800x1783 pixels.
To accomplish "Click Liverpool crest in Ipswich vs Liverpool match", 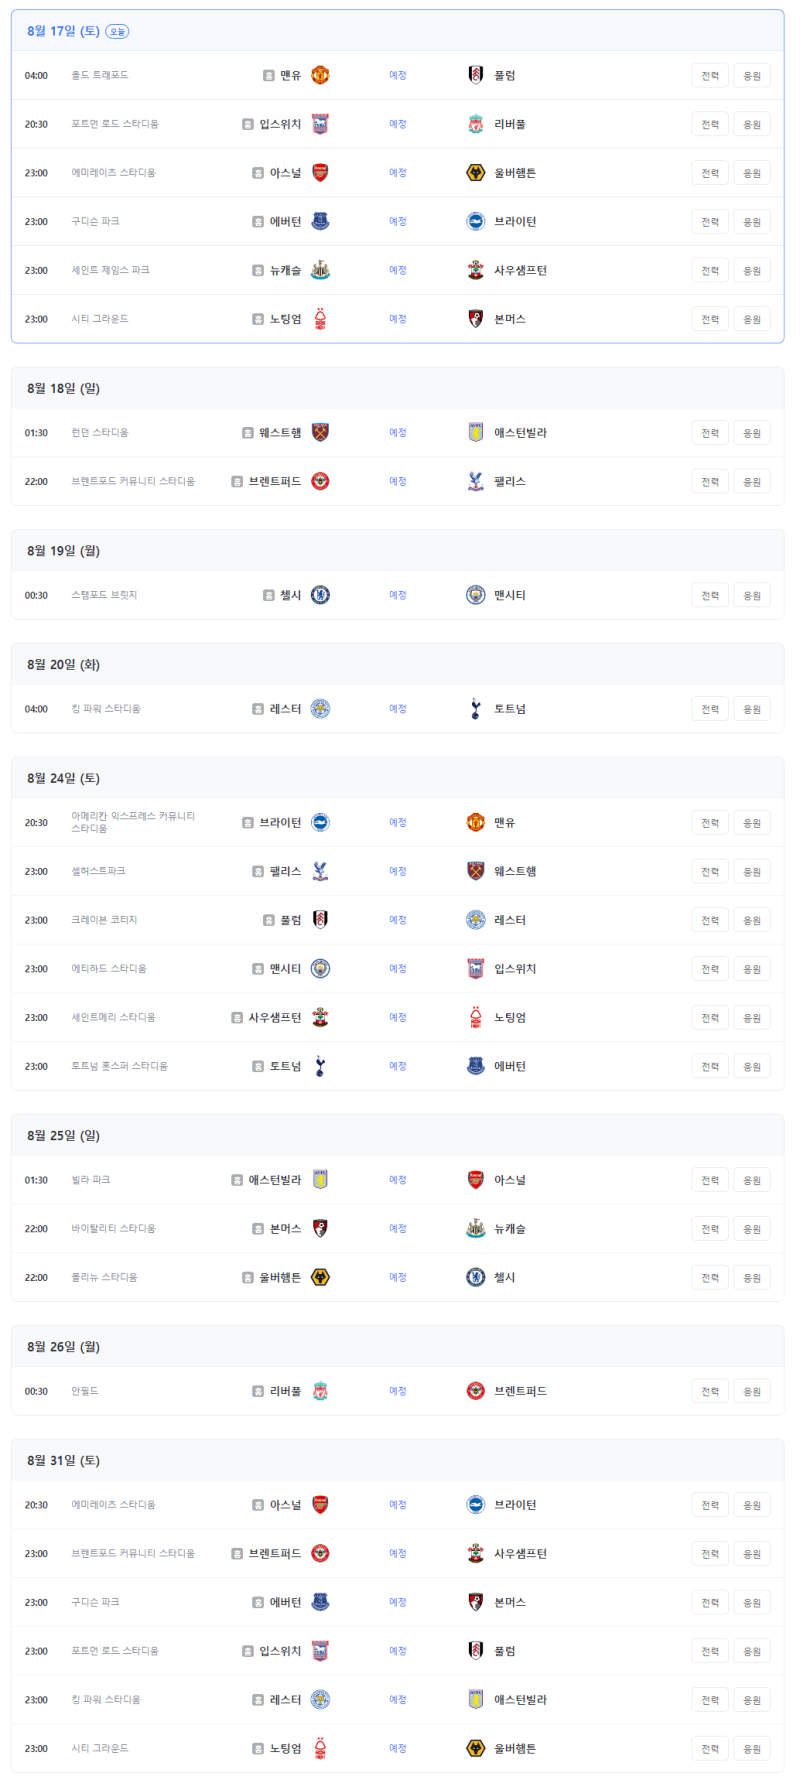I will [476, 124].
